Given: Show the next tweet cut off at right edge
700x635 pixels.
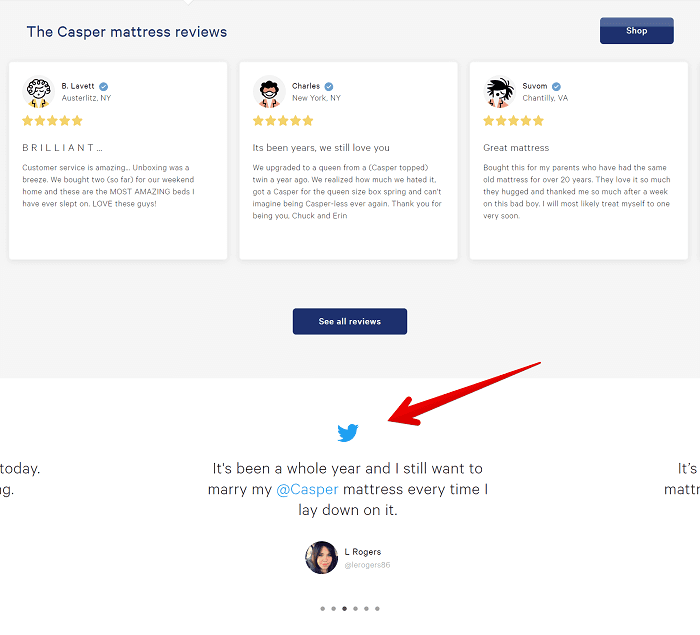Looking at the screenshot, I should (682, 479).
